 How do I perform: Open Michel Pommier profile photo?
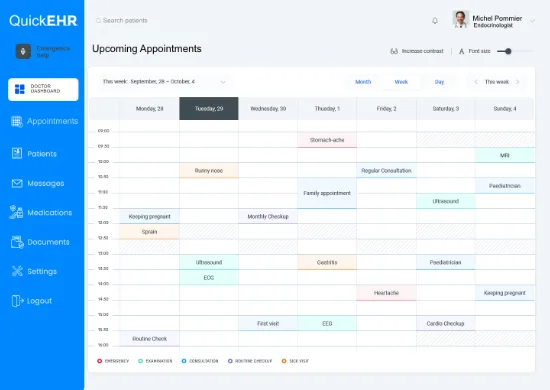point(461,19)
